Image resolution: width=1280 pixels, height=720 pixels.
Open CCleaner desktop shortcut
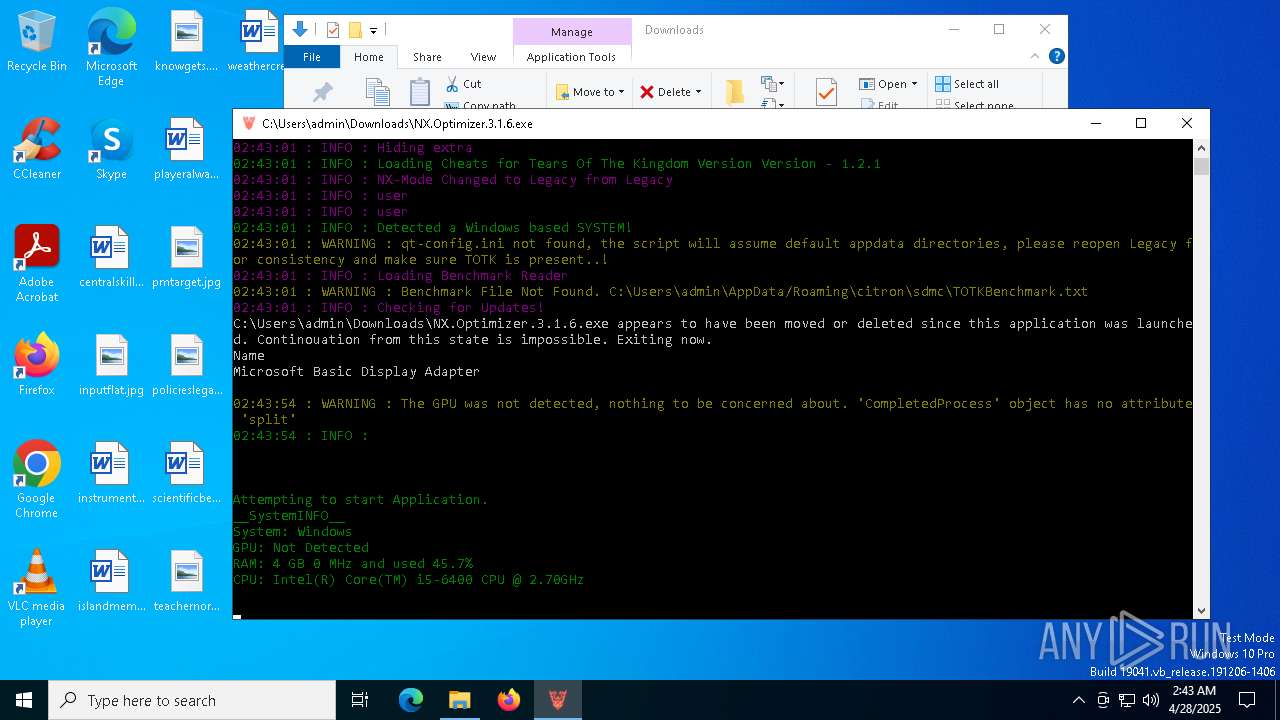pyautogui.click(x=37, y=150)
